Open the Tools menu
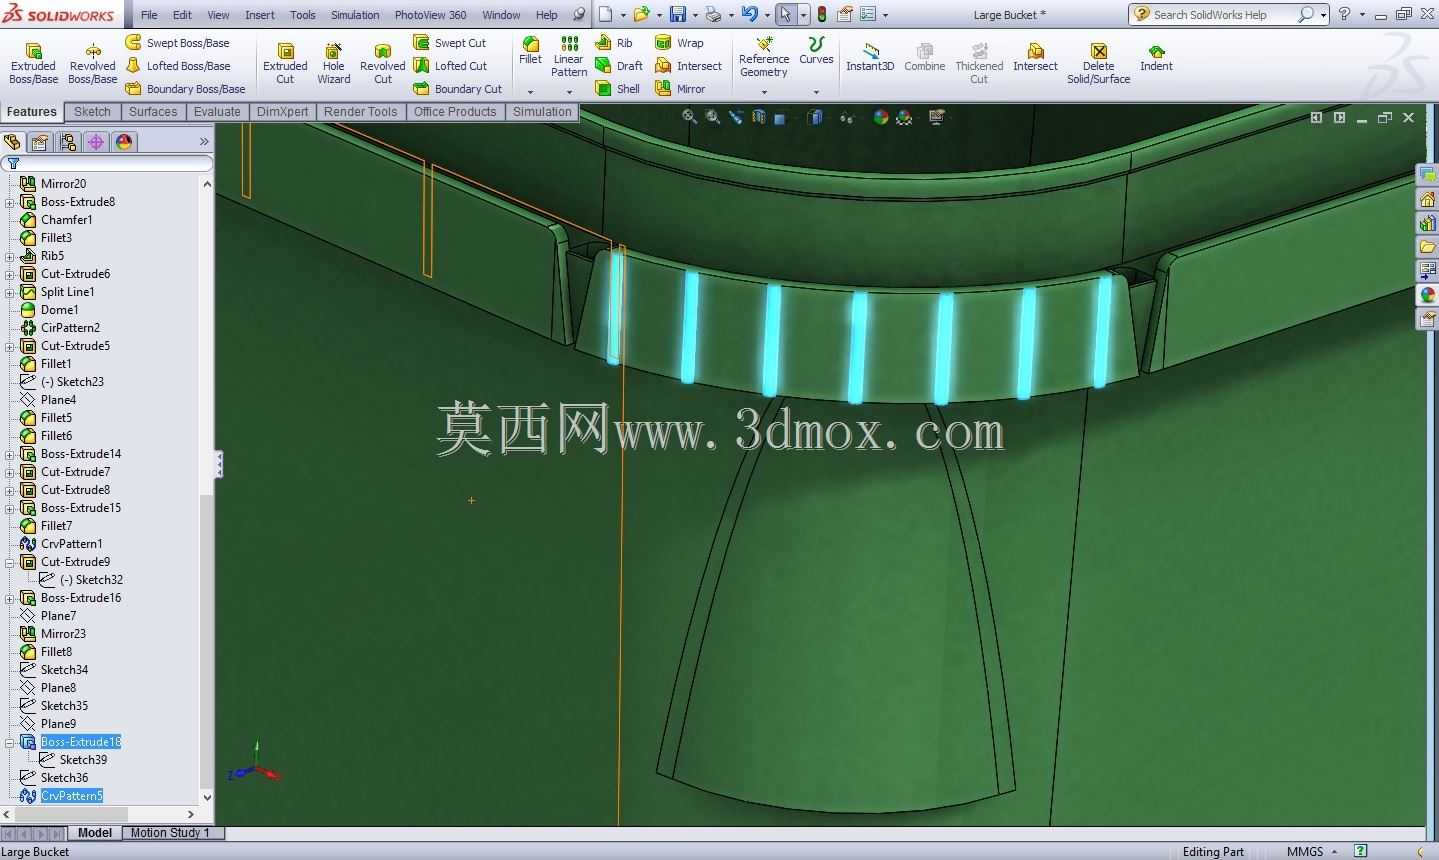The width and height of the screenshot is (1439, 860). coord(303,15)
